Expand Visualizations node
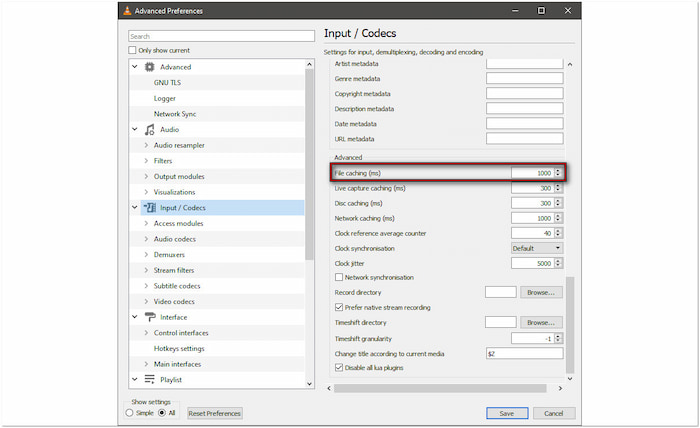 [146, 192]
